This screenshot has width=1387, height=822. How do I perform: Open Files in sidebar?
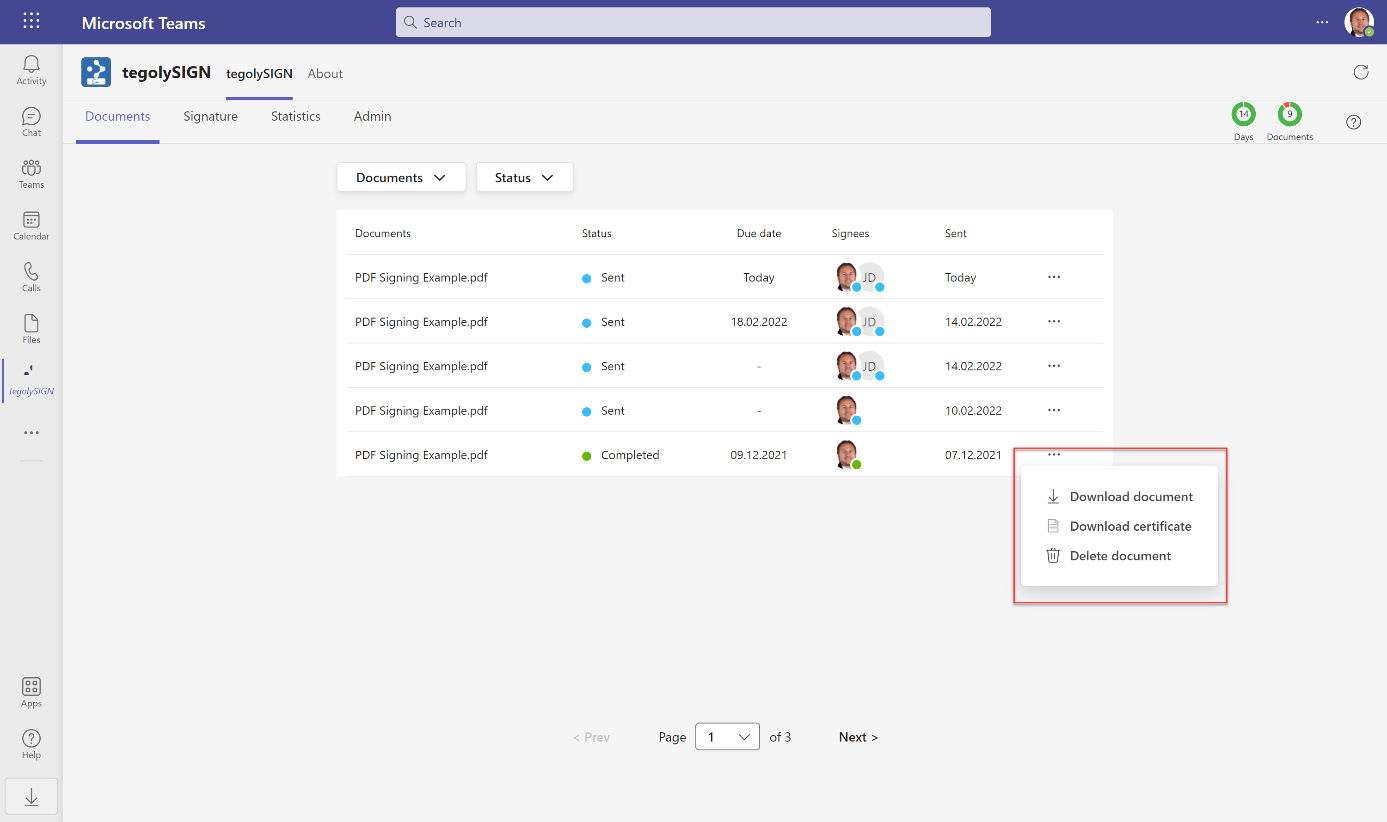[x=31, y=329]
